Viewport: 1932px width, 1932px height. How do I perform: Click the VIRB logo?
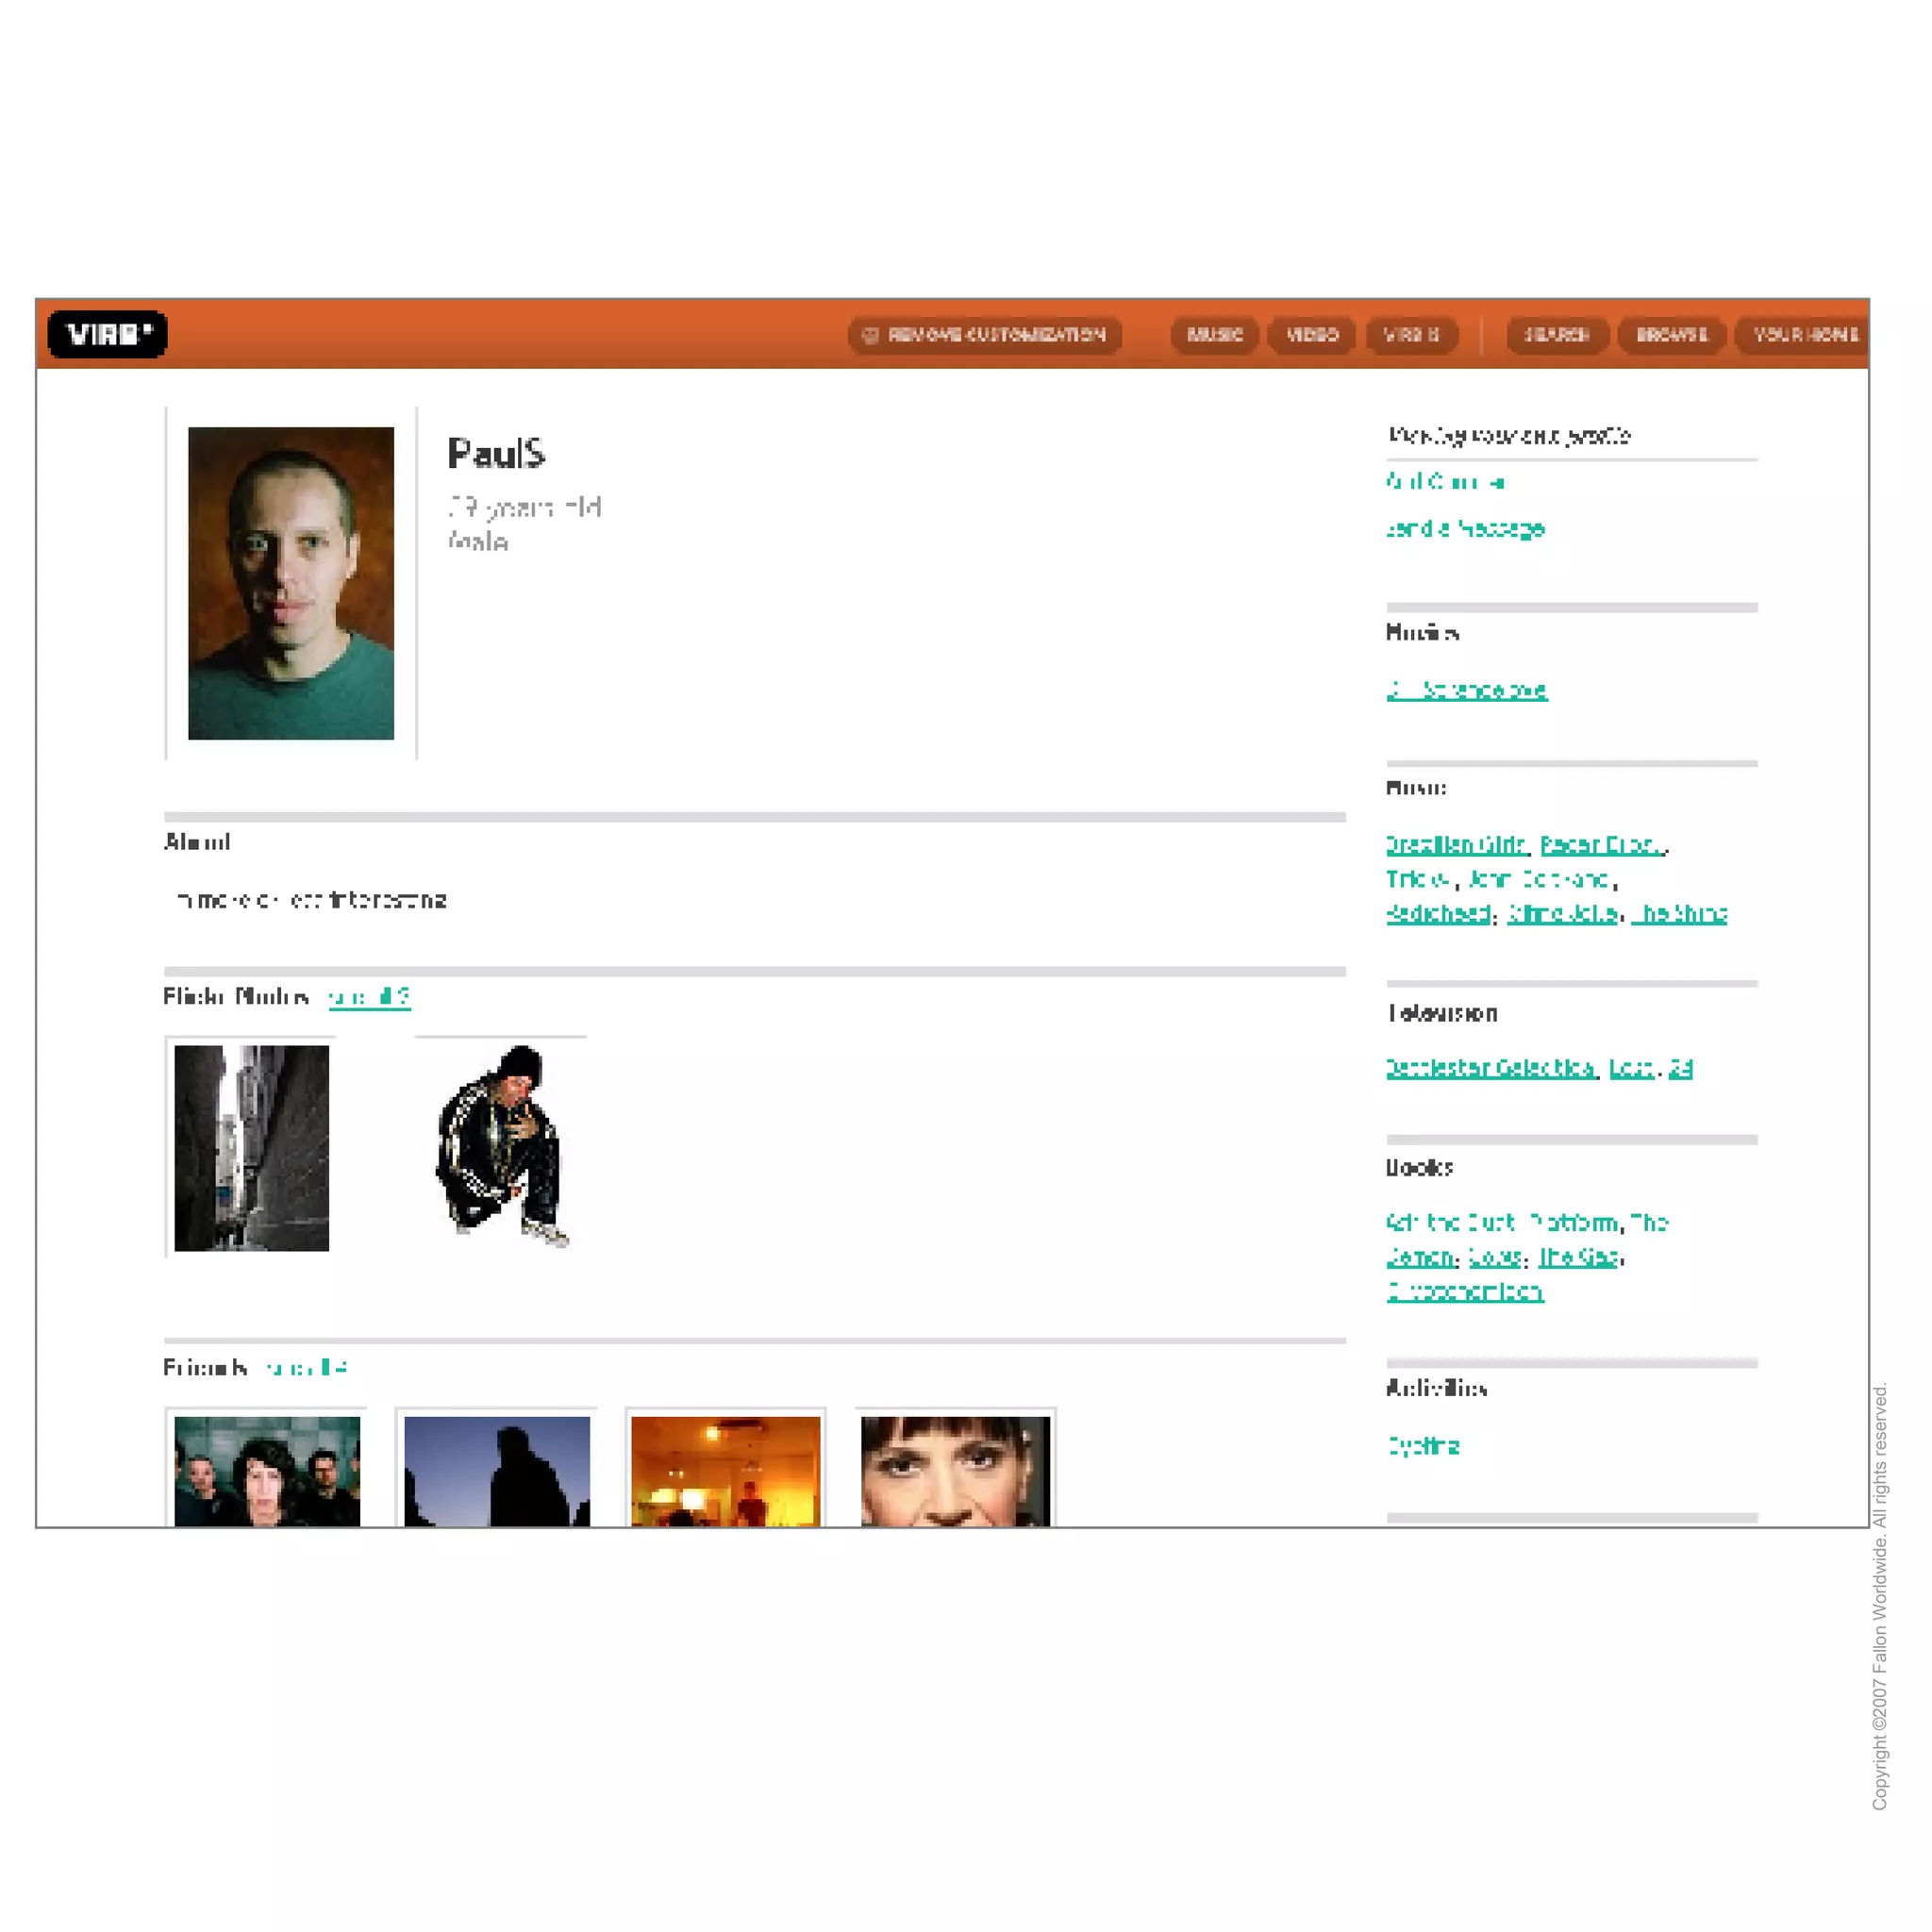[x=108, y=334]
